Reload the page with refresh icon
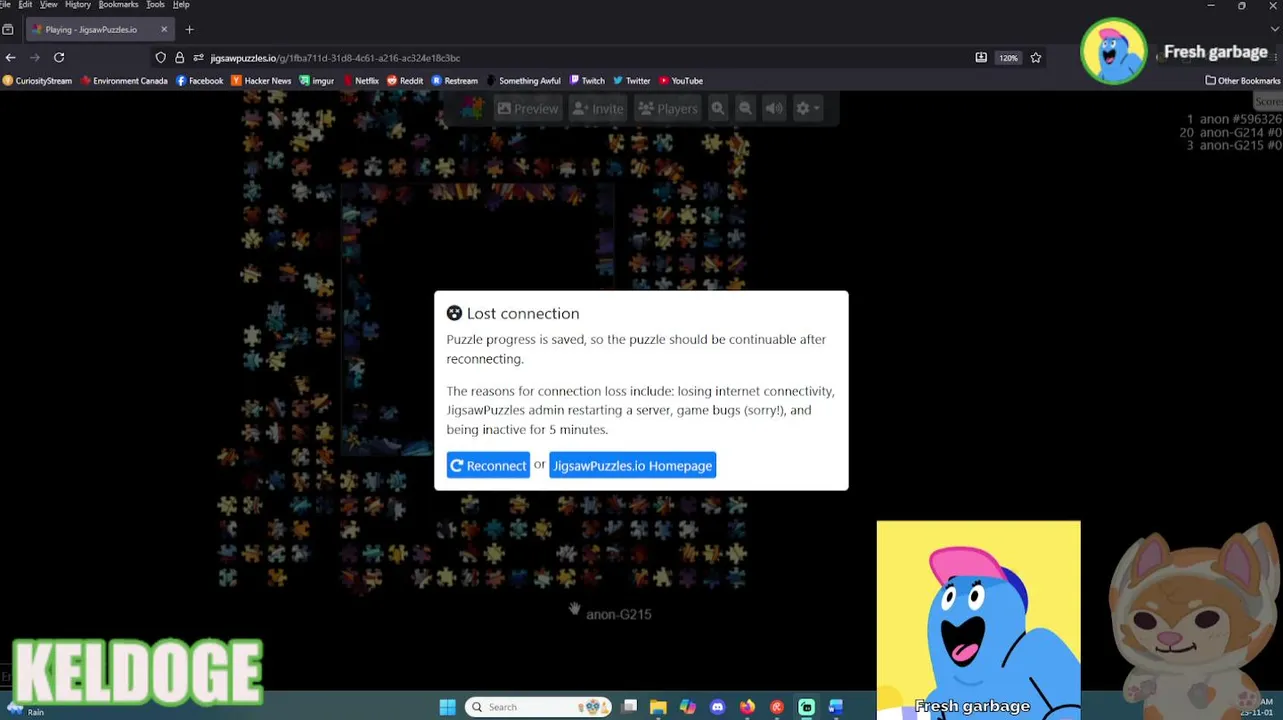 tap(59, 58)
